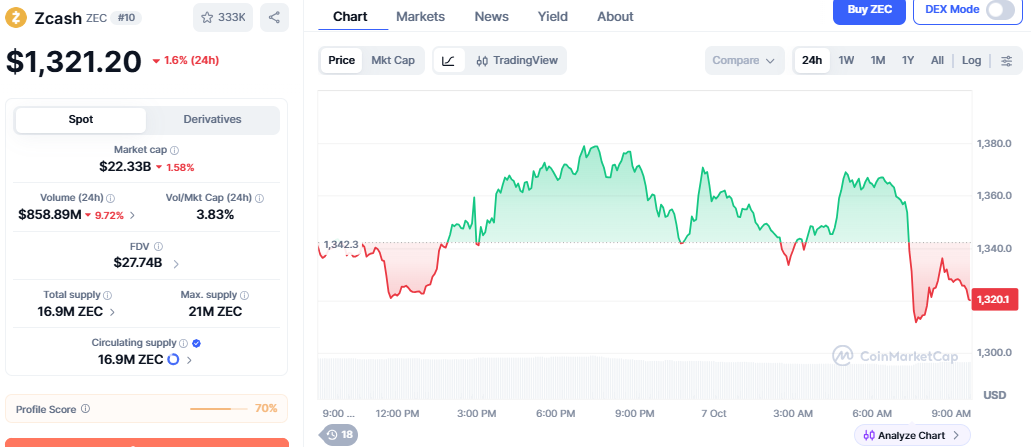Expand Circulating supply details chevron
Viewport: 1031px width, 447px height.
coord(189,360)
